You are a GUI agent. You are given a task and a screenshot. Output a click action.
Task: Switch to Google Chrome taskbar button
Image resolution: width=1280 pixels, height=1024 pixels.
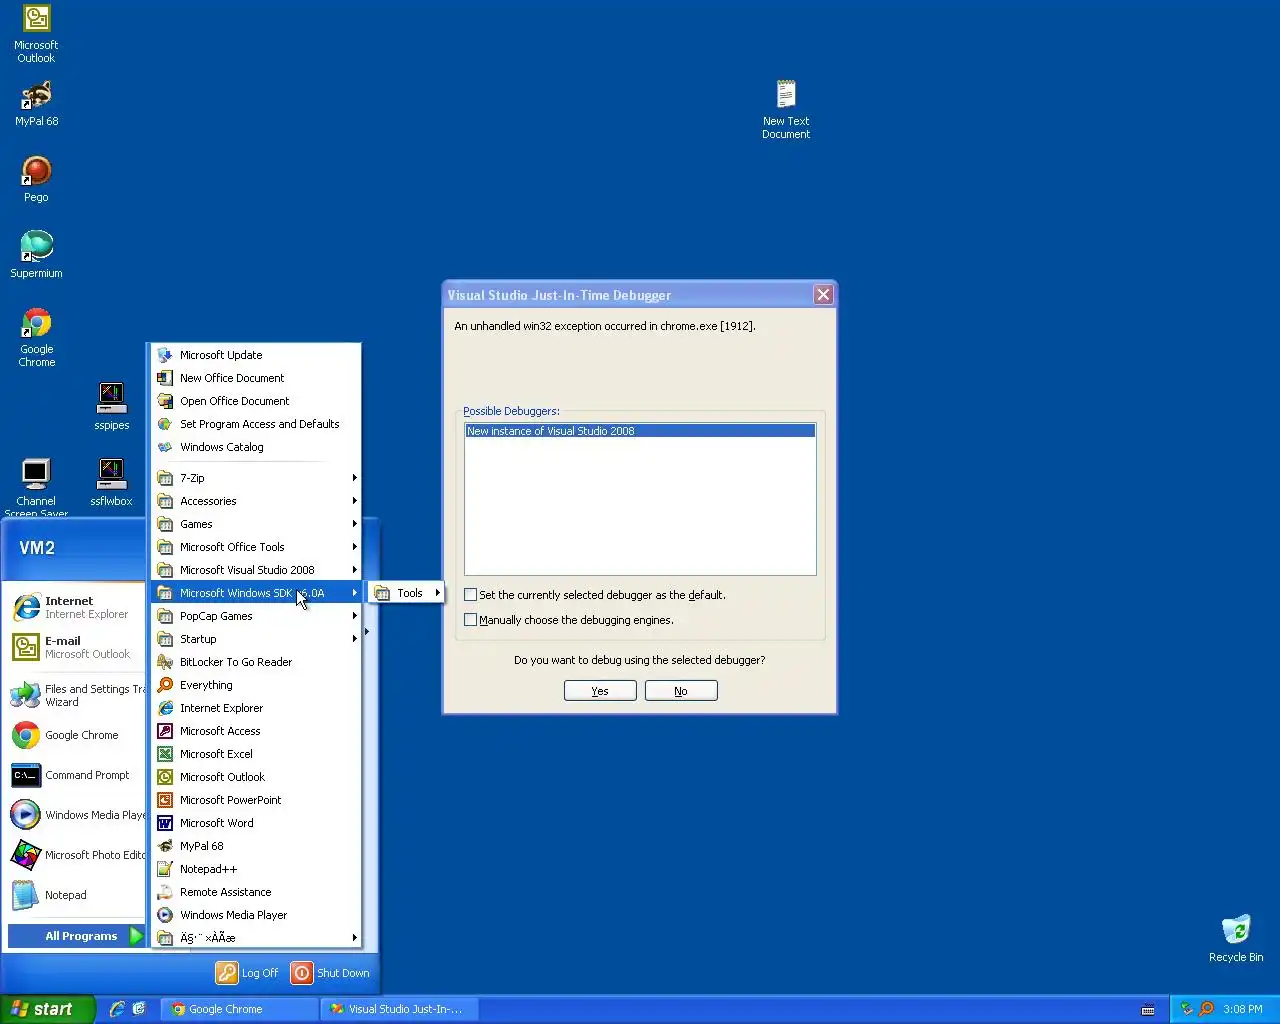[x=238, y=1009]
